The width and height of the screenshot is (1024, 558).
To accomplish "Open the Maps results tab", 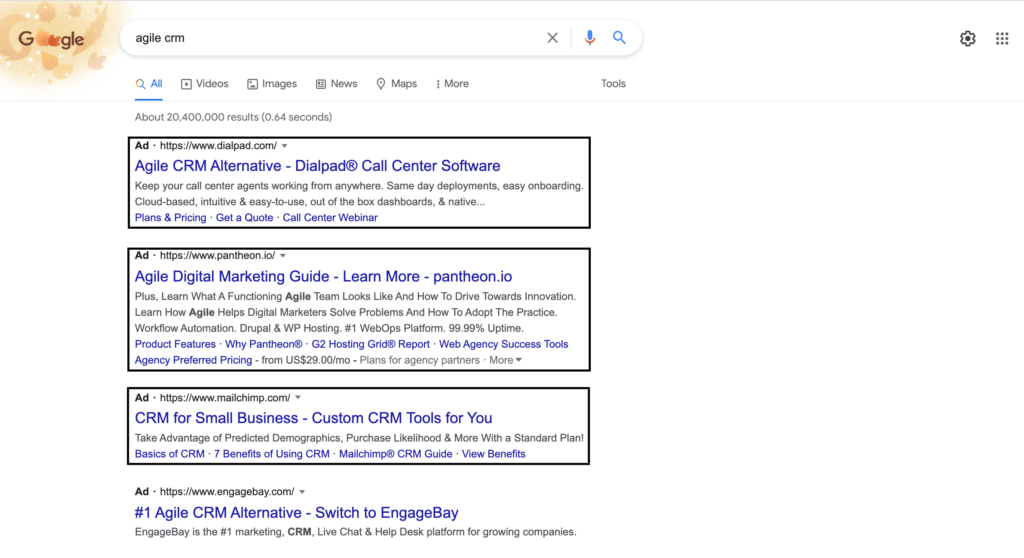I will pos(396,84).
